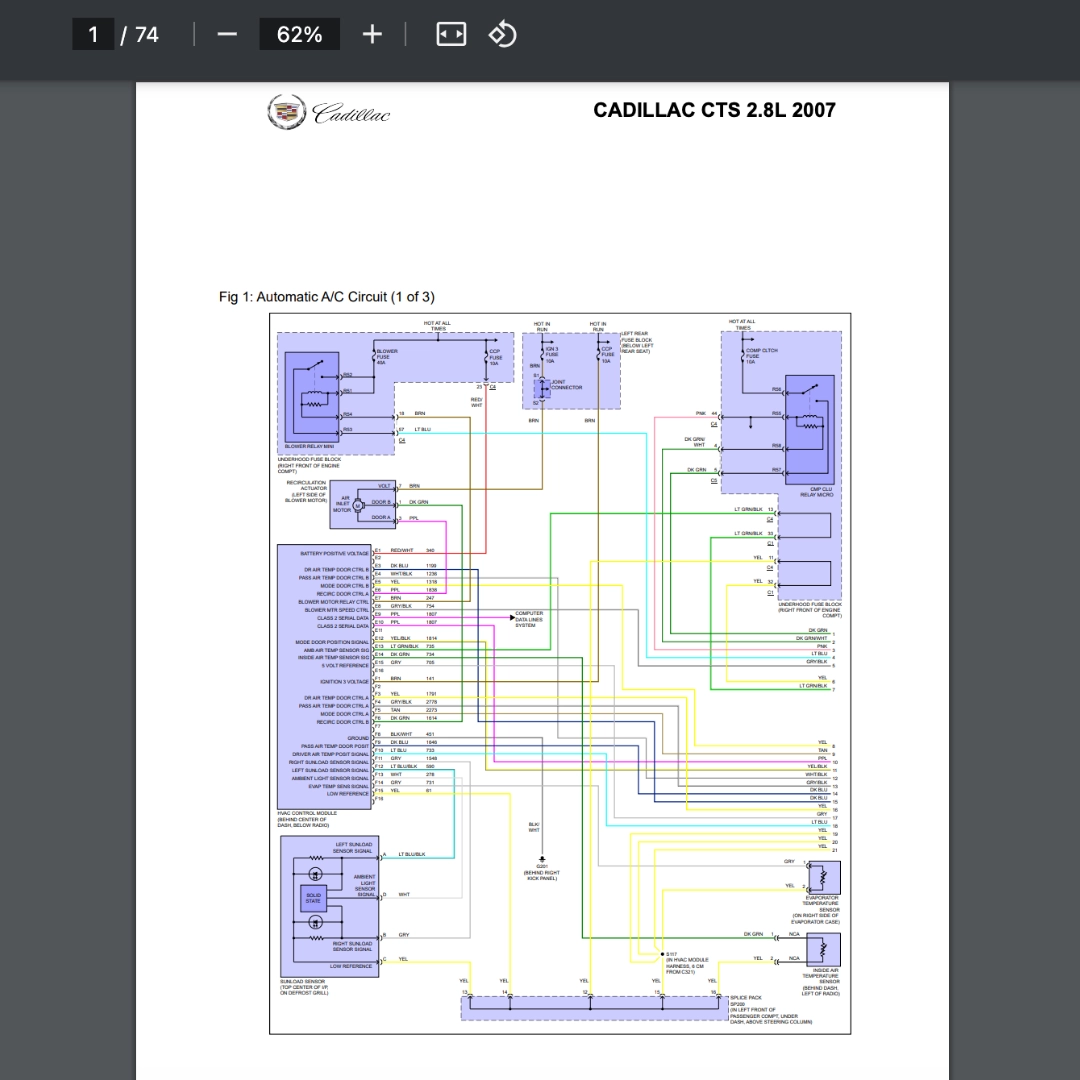
Task: Click the 'IGN 3 FUSE 10A' label
Action: click(551, 355)
